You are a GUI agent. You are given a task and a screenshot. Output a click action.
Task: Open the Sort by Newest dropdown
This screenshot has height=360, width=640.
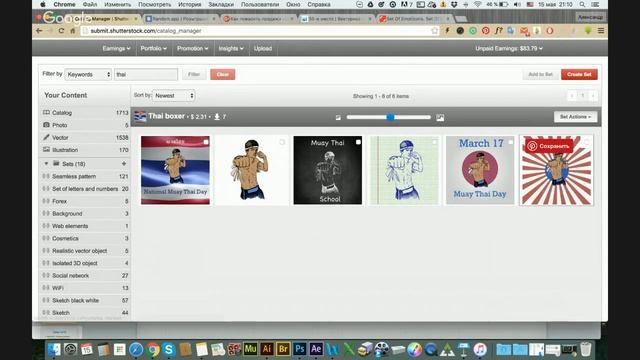pyautogui.click(x=174, y=96)
